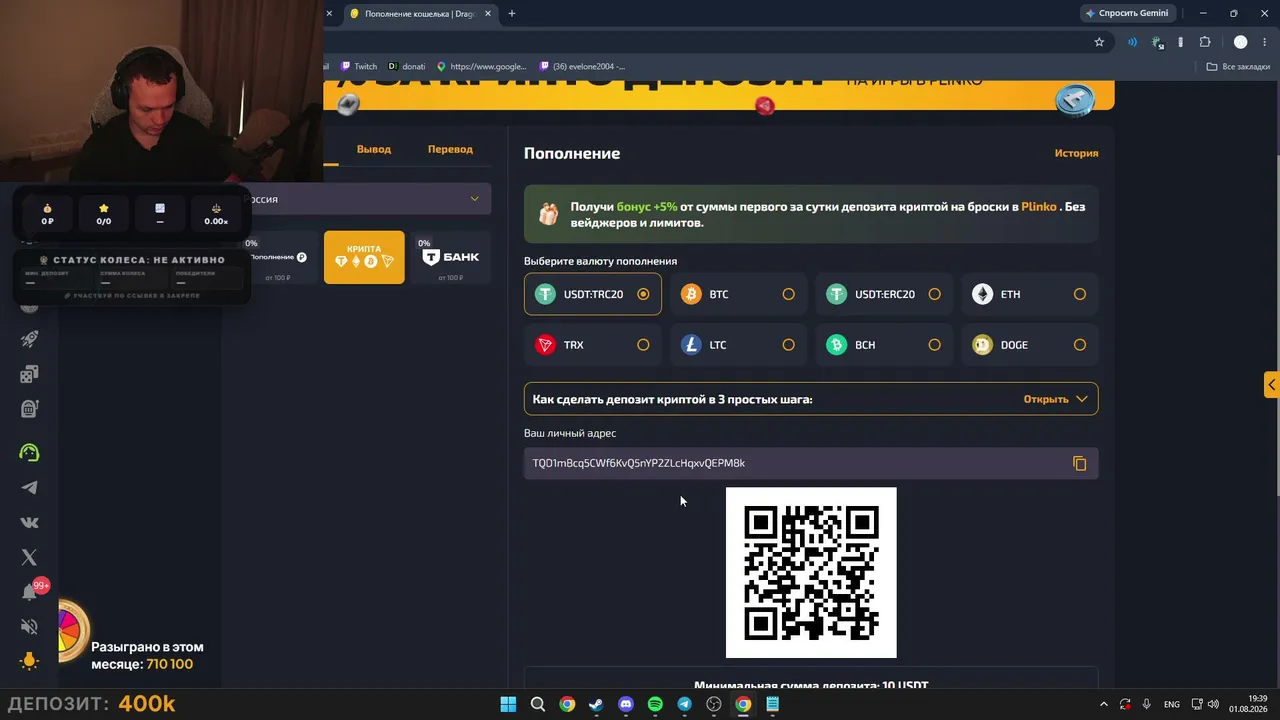Image resolution: width=1280 pixels, height=720 pixels.
Task: Click the personal wallet address field
Action: (811, 463)
